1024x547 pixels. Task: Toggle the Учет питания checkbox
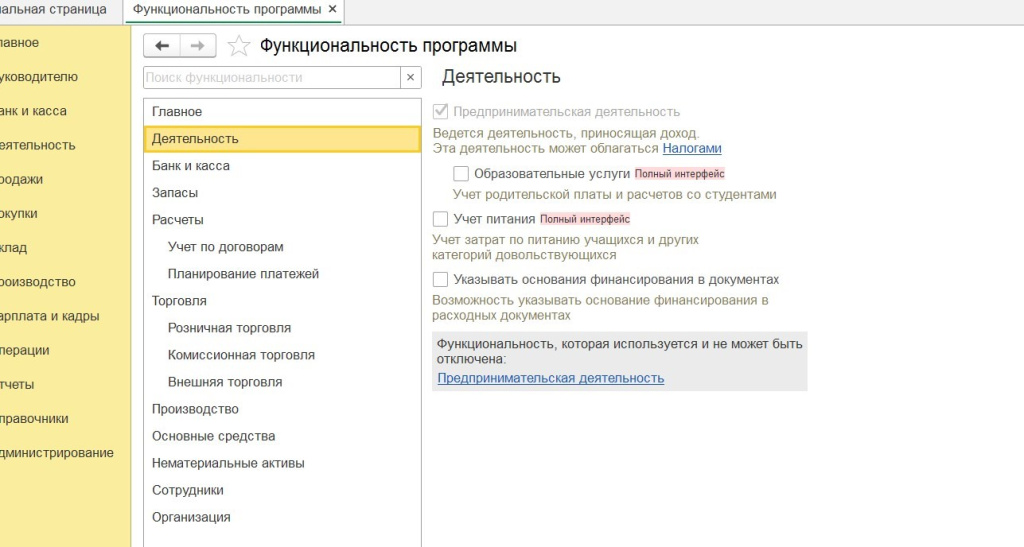[440, 219]
